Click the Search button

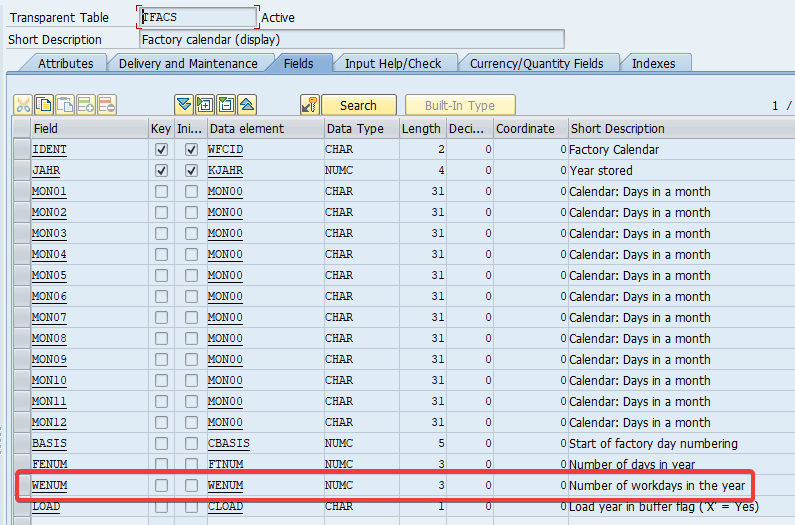[358, 105]
